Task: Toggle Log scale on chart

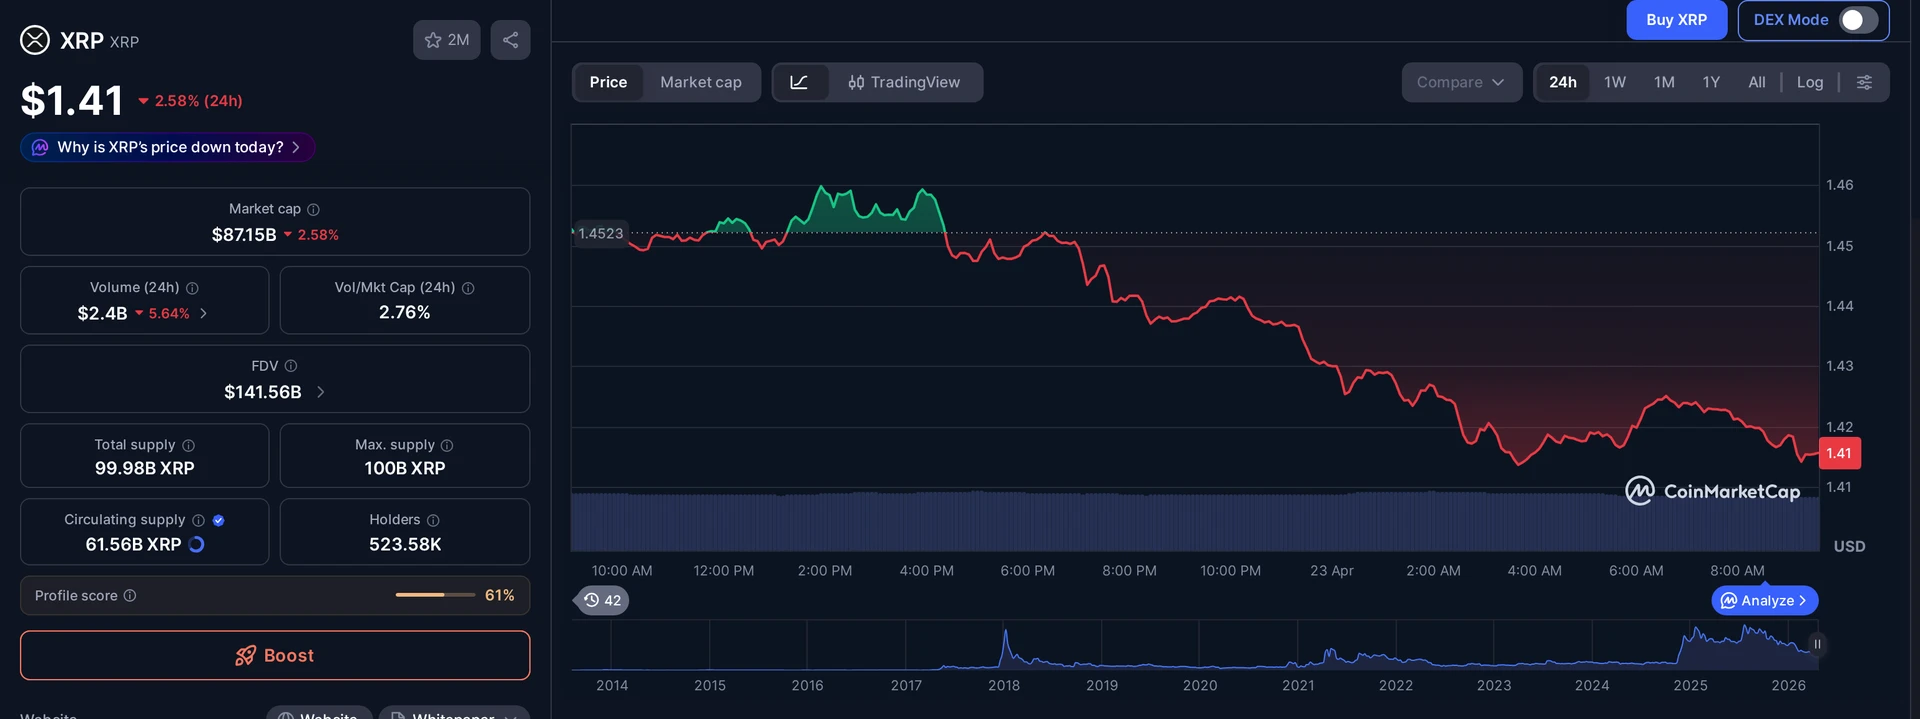Action: pos(1809,82)
